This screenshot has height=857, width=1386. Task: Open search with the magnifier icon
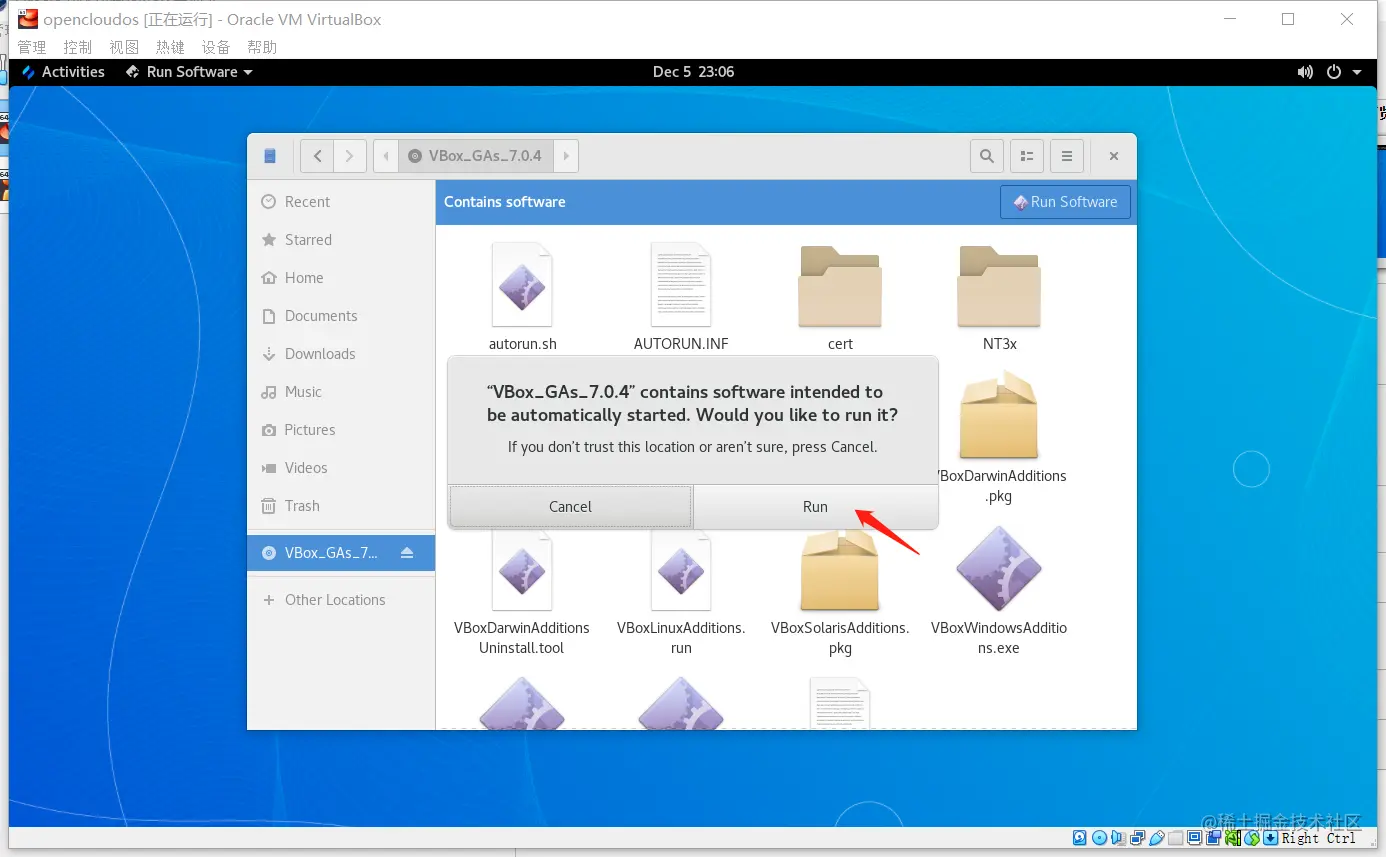point(987,156)
